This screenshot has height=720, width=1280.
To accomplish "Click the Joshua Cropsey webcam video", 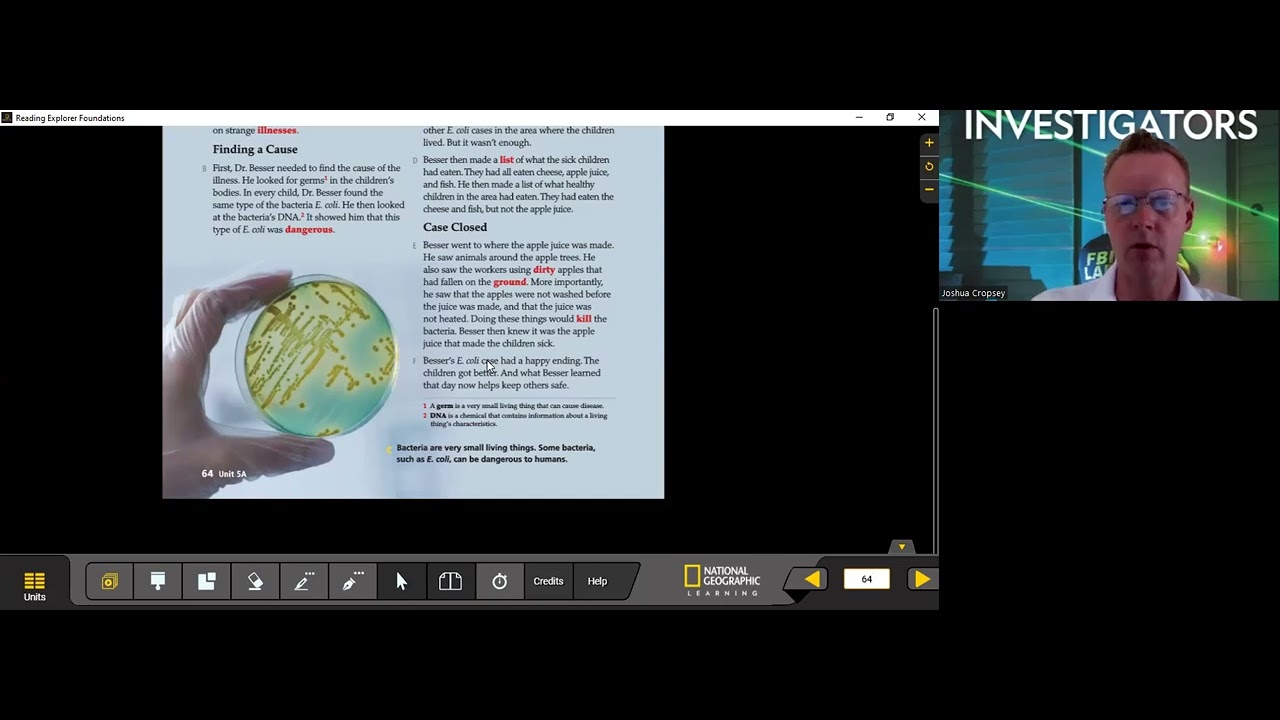I will point(1109,205).
